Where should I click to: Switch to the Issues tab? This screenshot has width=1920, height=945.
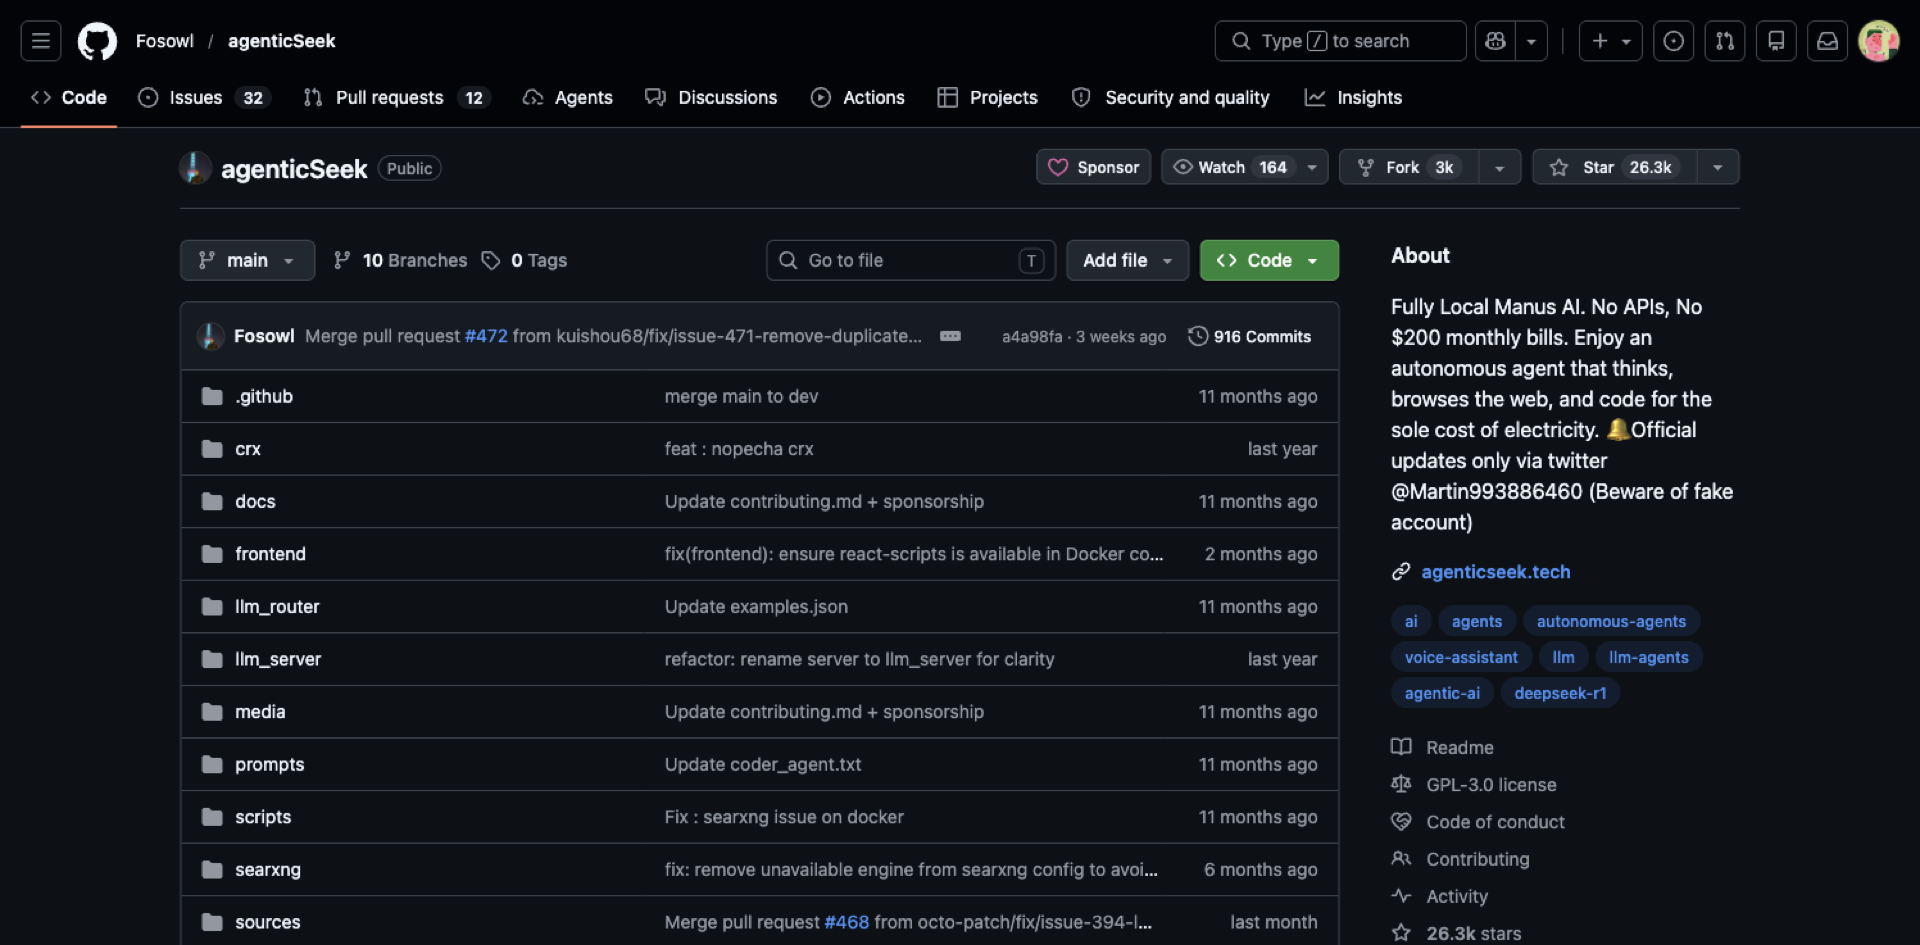point(205,97)
